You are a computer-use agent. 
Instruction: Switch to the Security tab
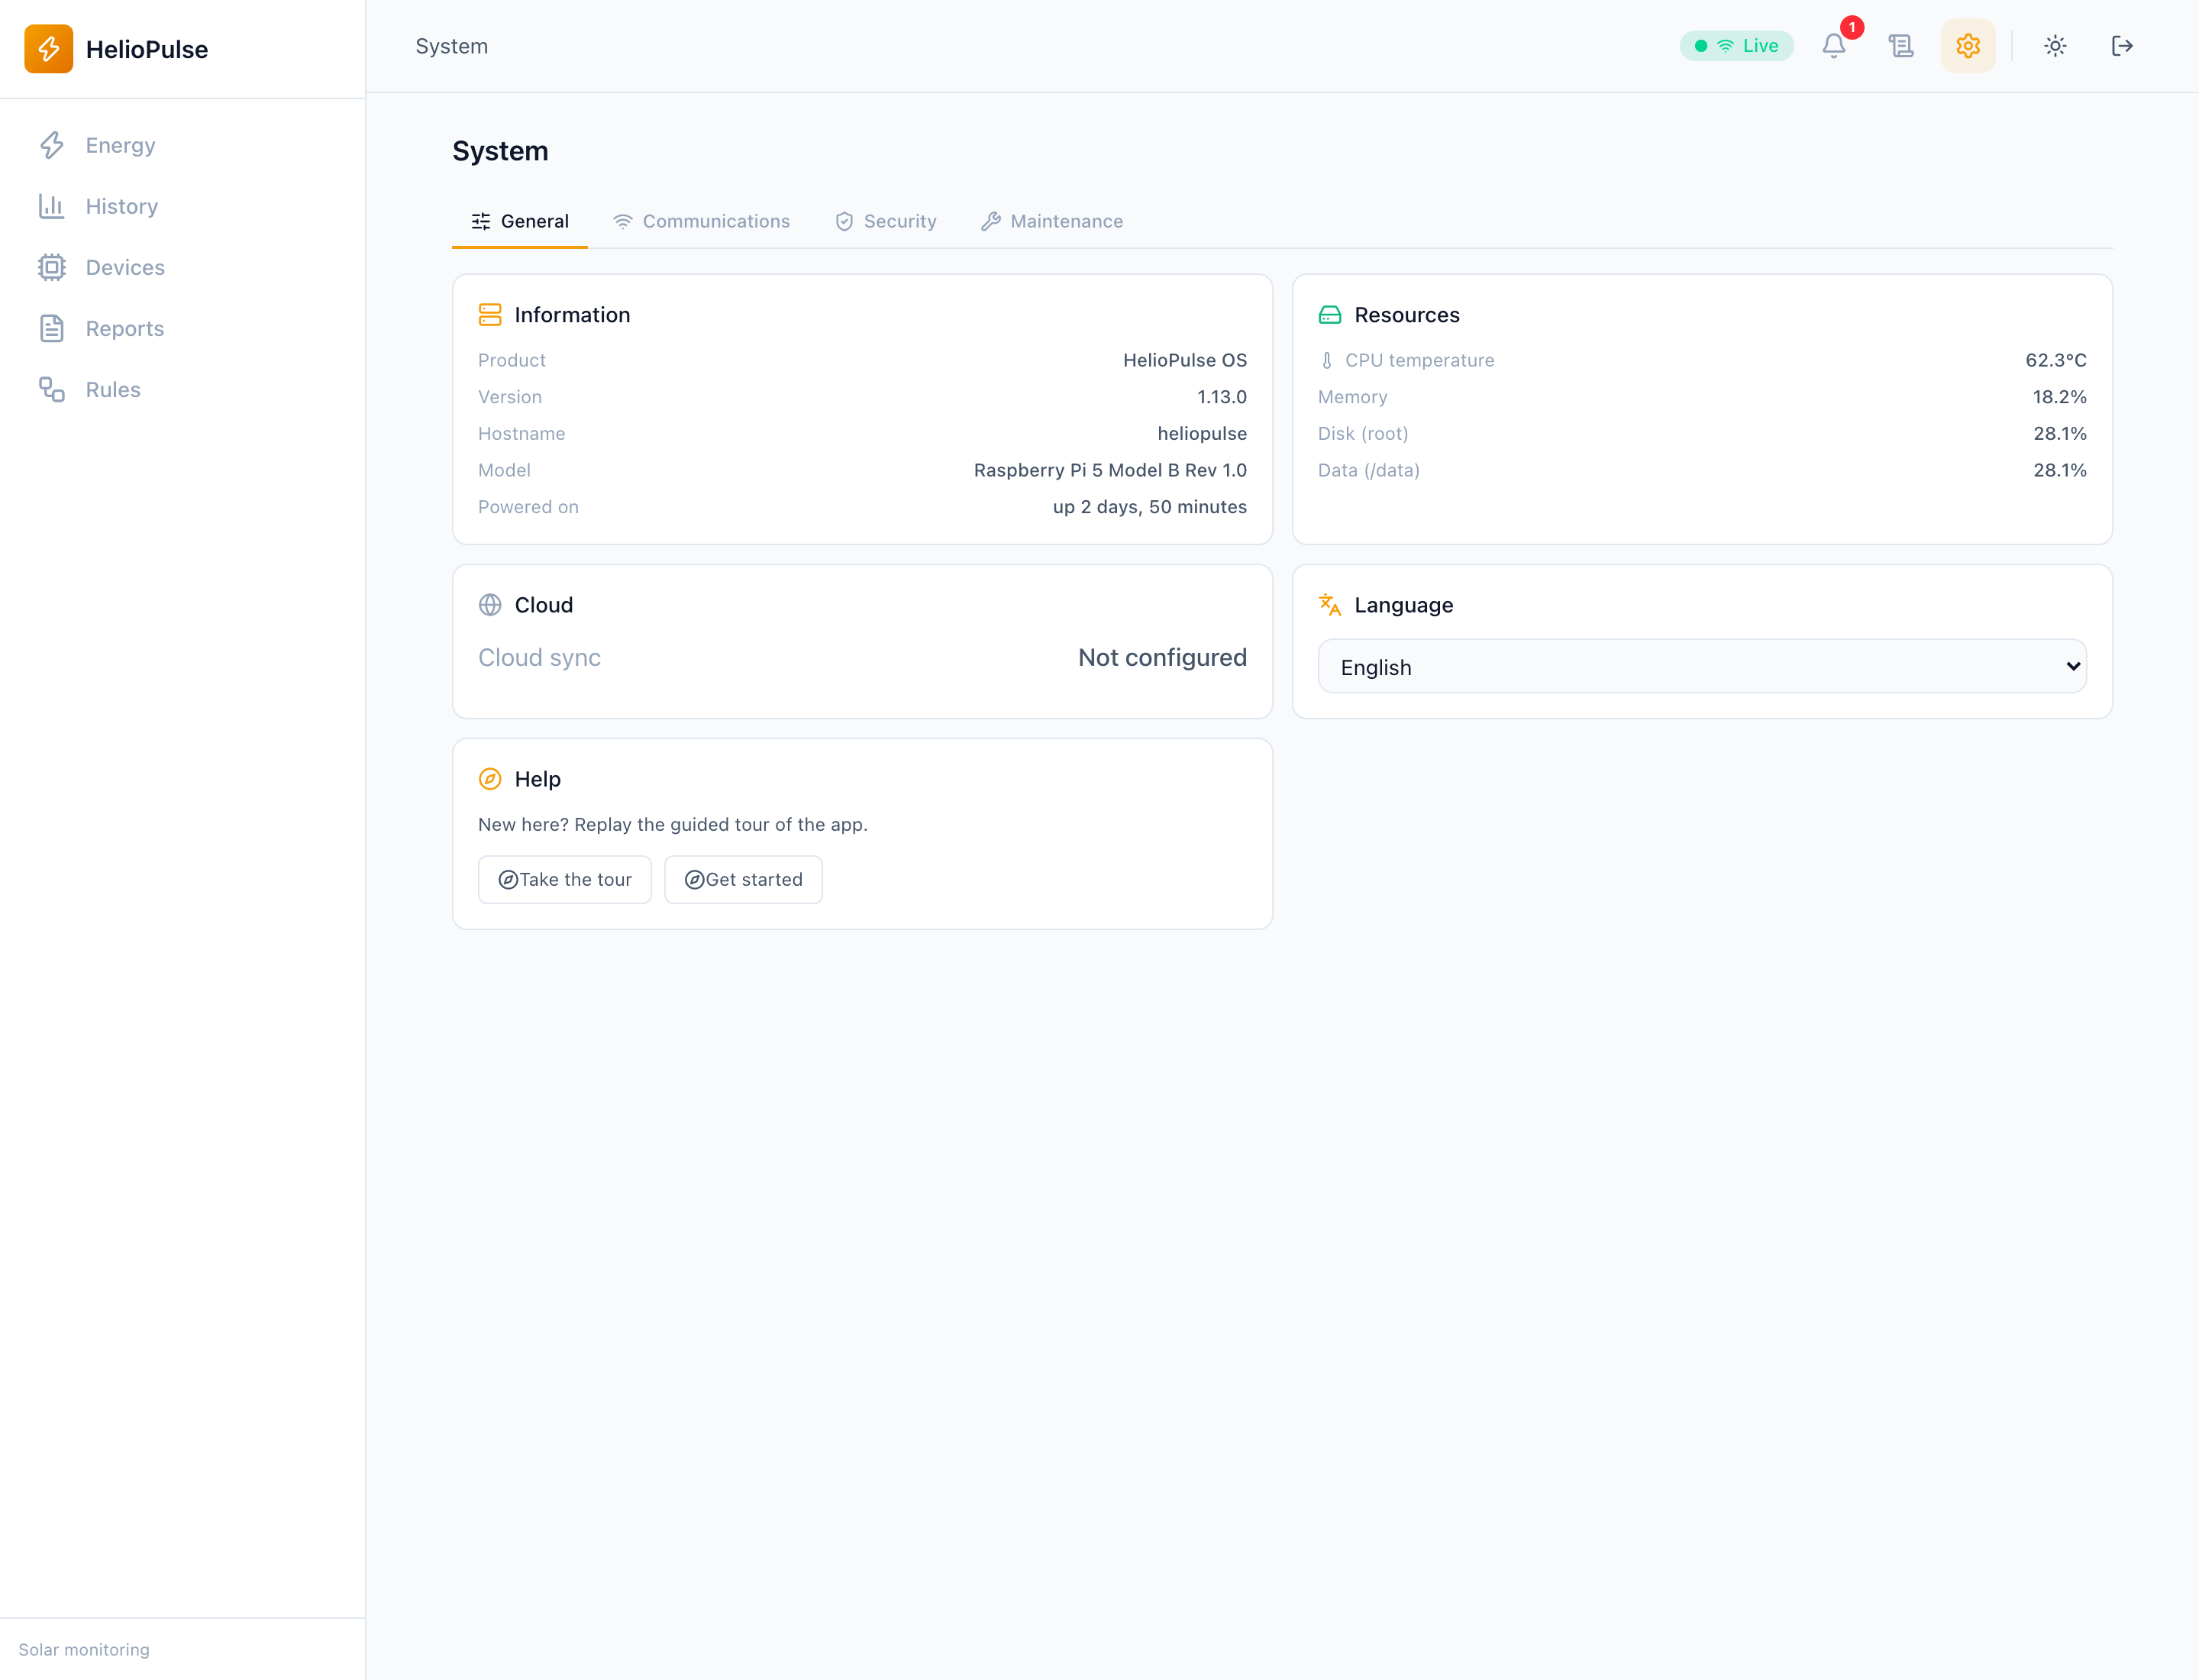[886, 221]
